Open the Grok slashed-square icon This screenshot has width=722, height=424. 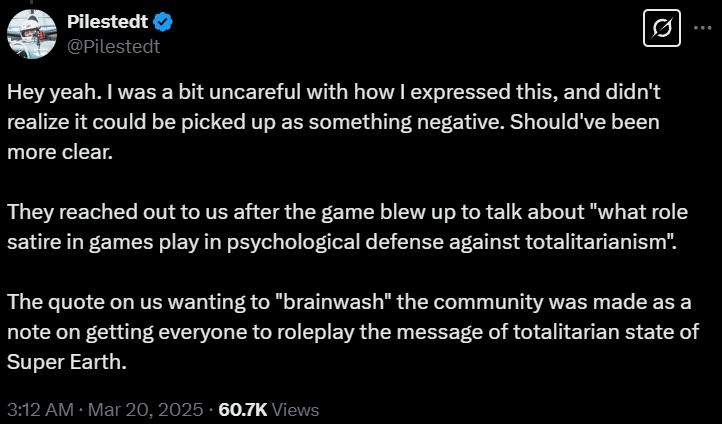[x=659, y=30]
